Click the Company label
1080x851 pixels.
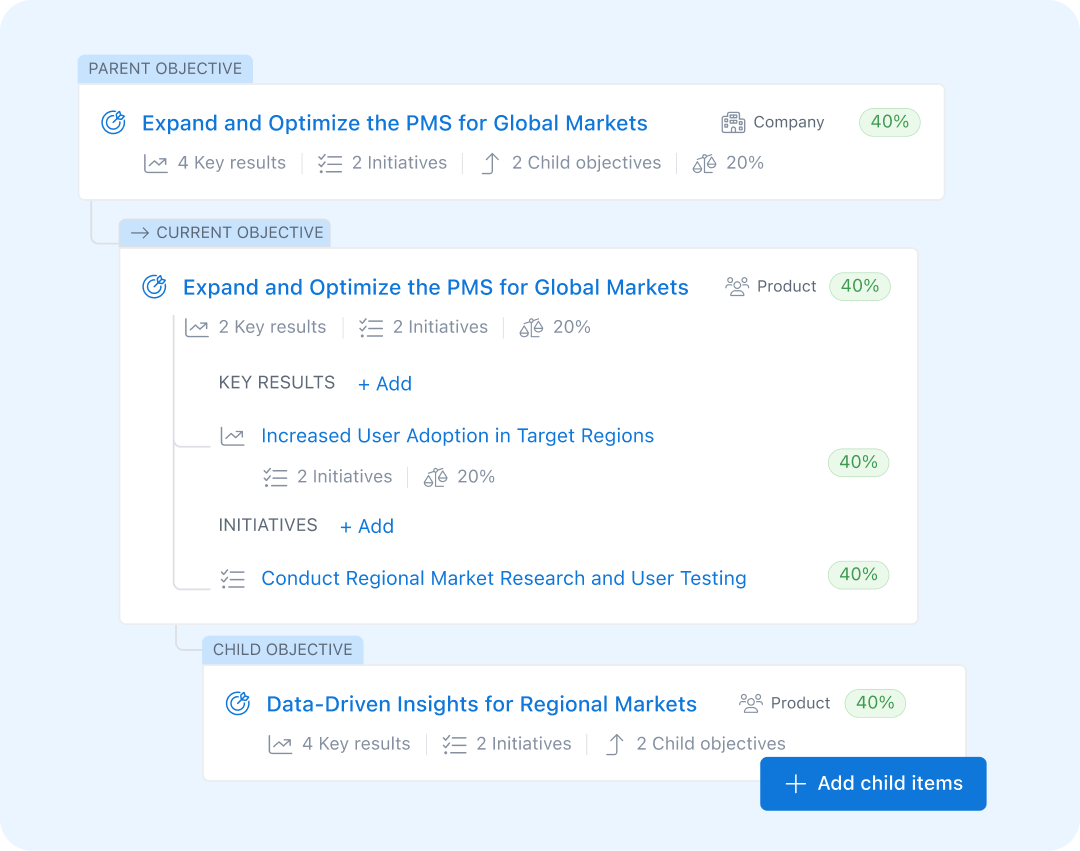click(x=789, y=122)
